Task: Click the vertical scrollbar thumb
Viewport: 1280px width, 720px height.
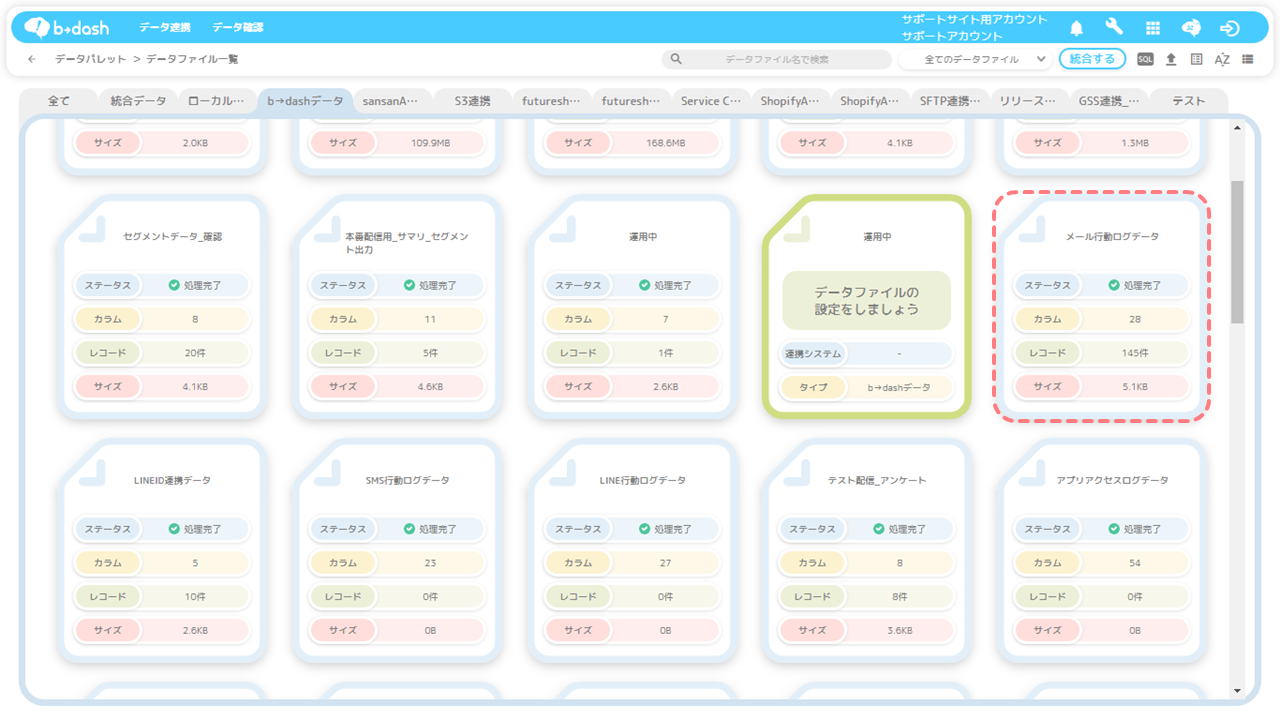Action: [1237, 252]
